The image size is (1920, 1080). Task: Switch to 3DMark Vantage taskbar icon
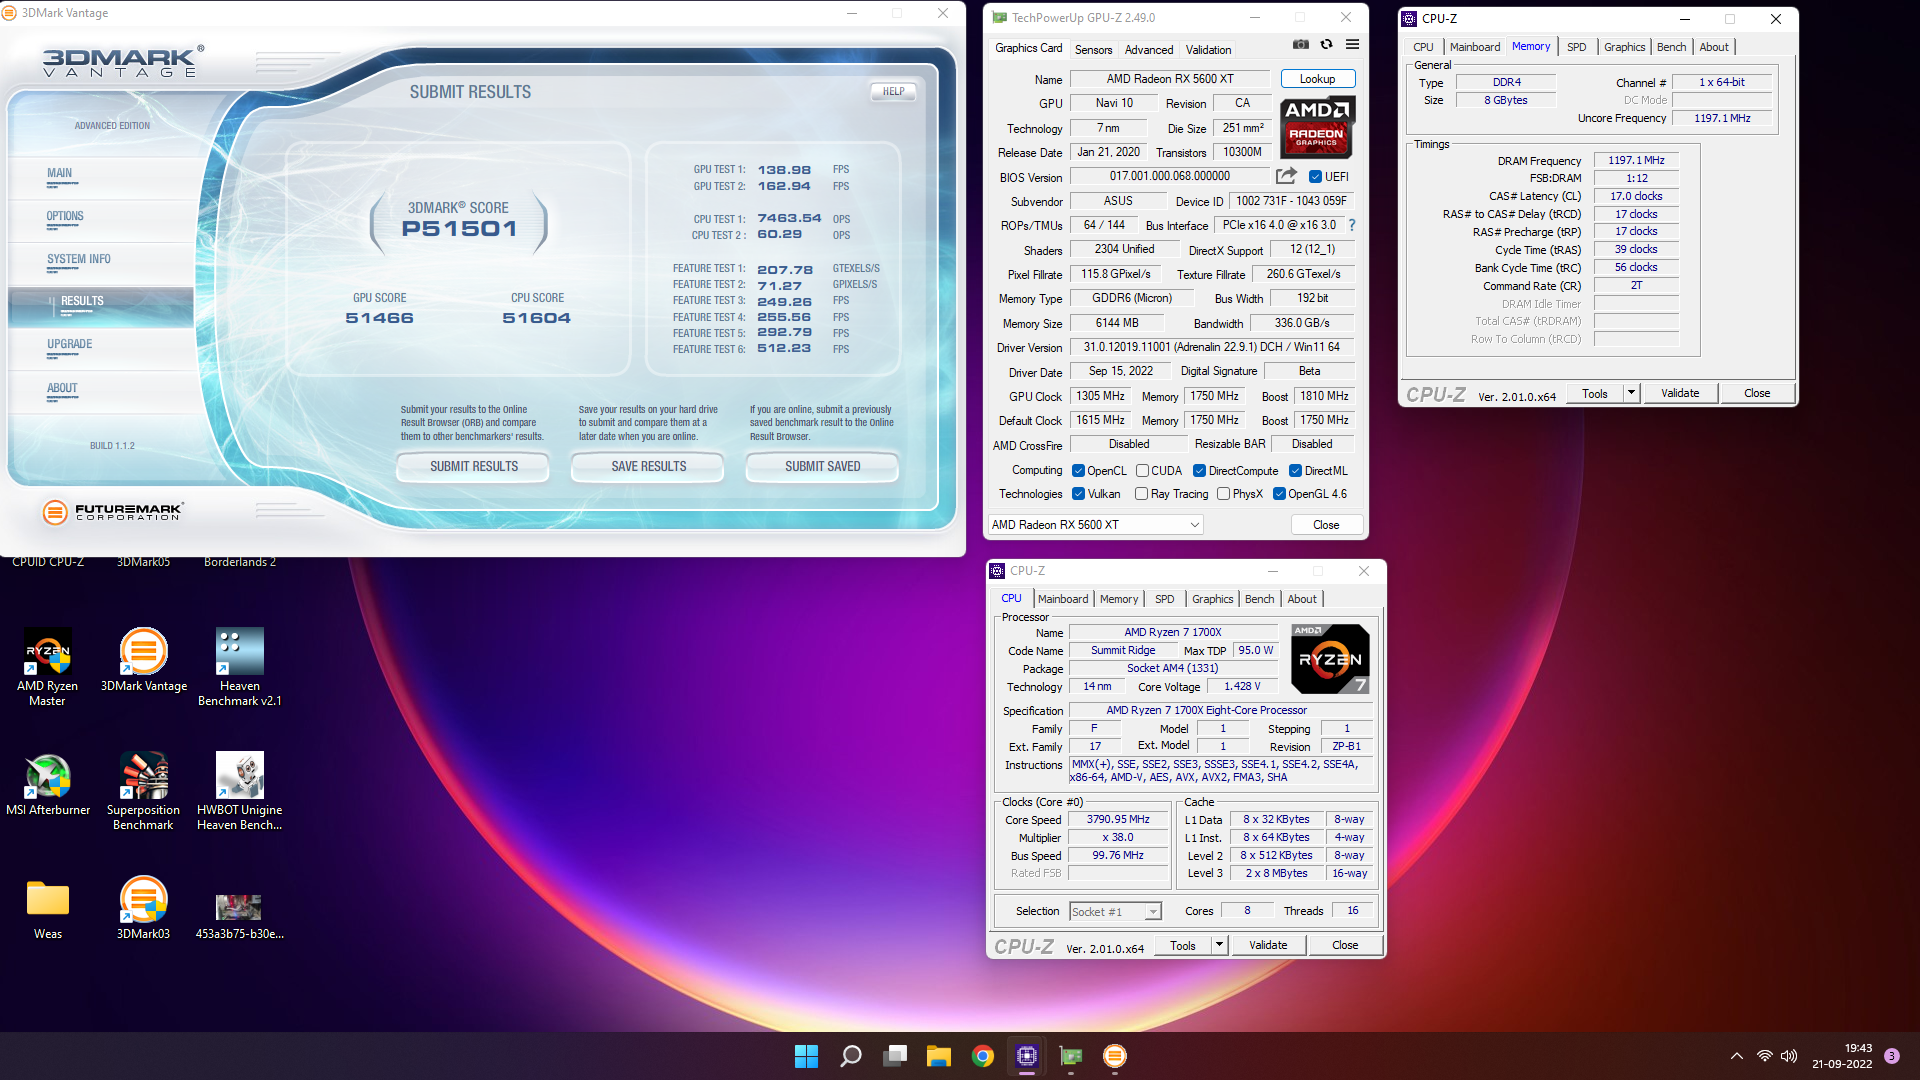tap(1115, 1056)
